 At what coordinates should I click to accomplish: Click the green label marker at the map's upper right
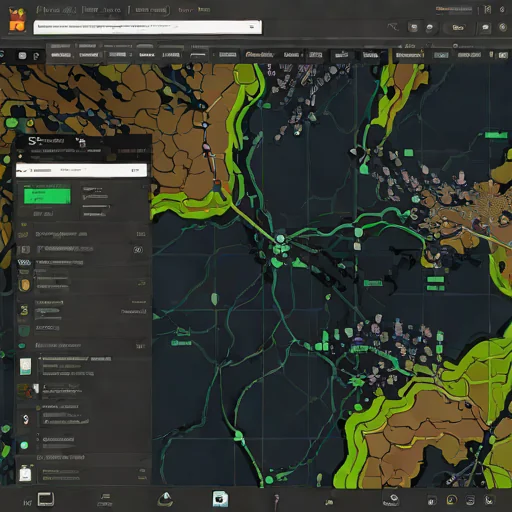(496, 135)
